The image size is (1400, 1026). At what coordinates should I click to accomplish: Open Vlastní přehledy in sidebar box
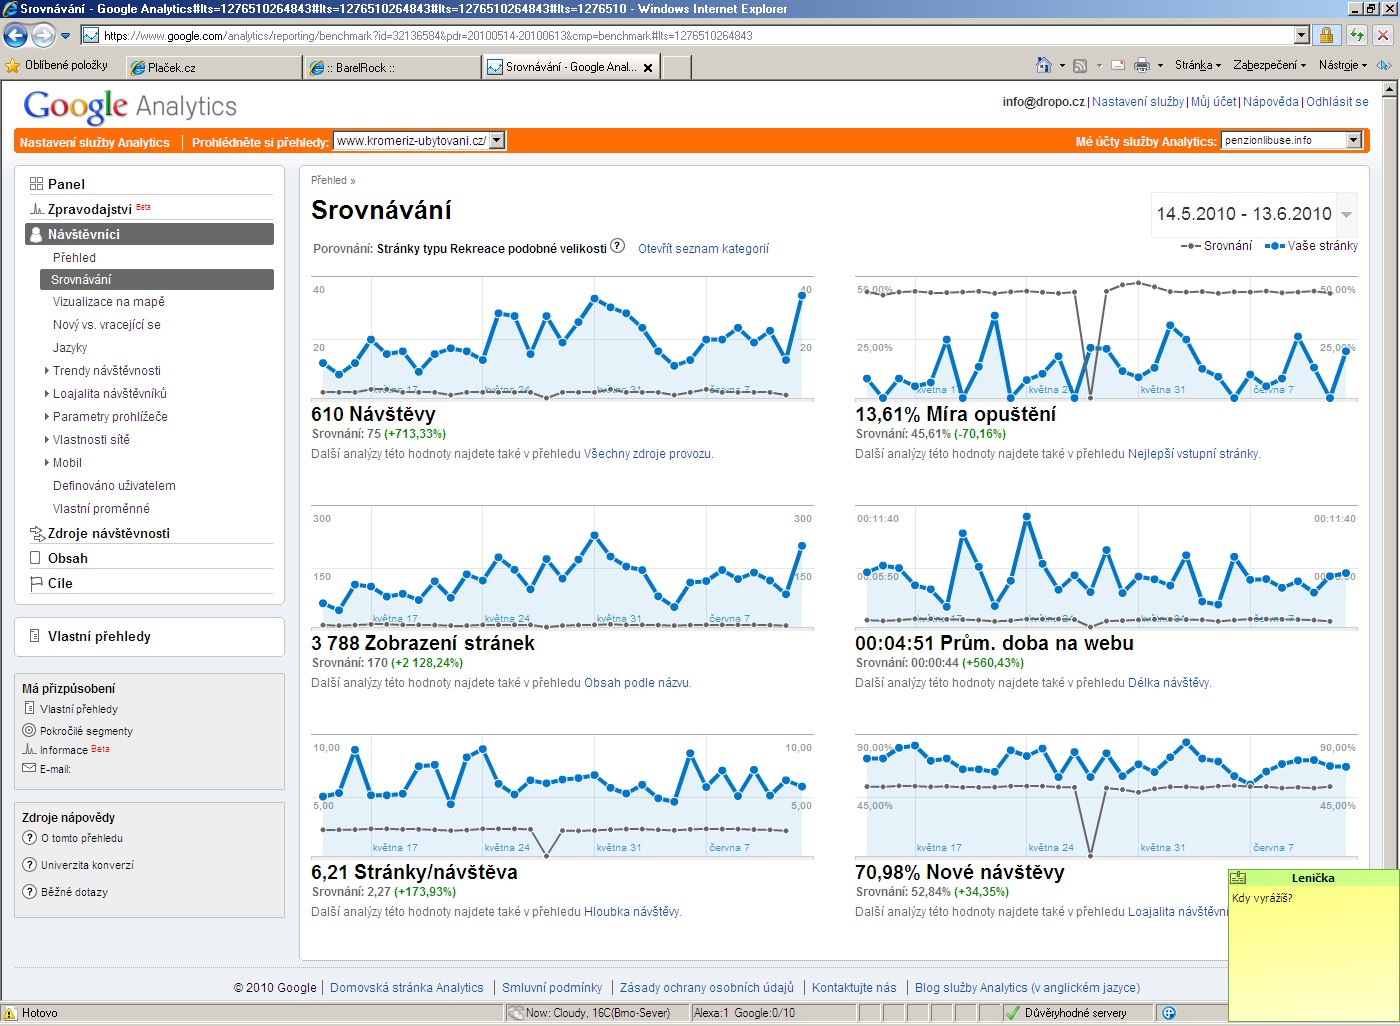pyautogui.click(x=99, y=636)
